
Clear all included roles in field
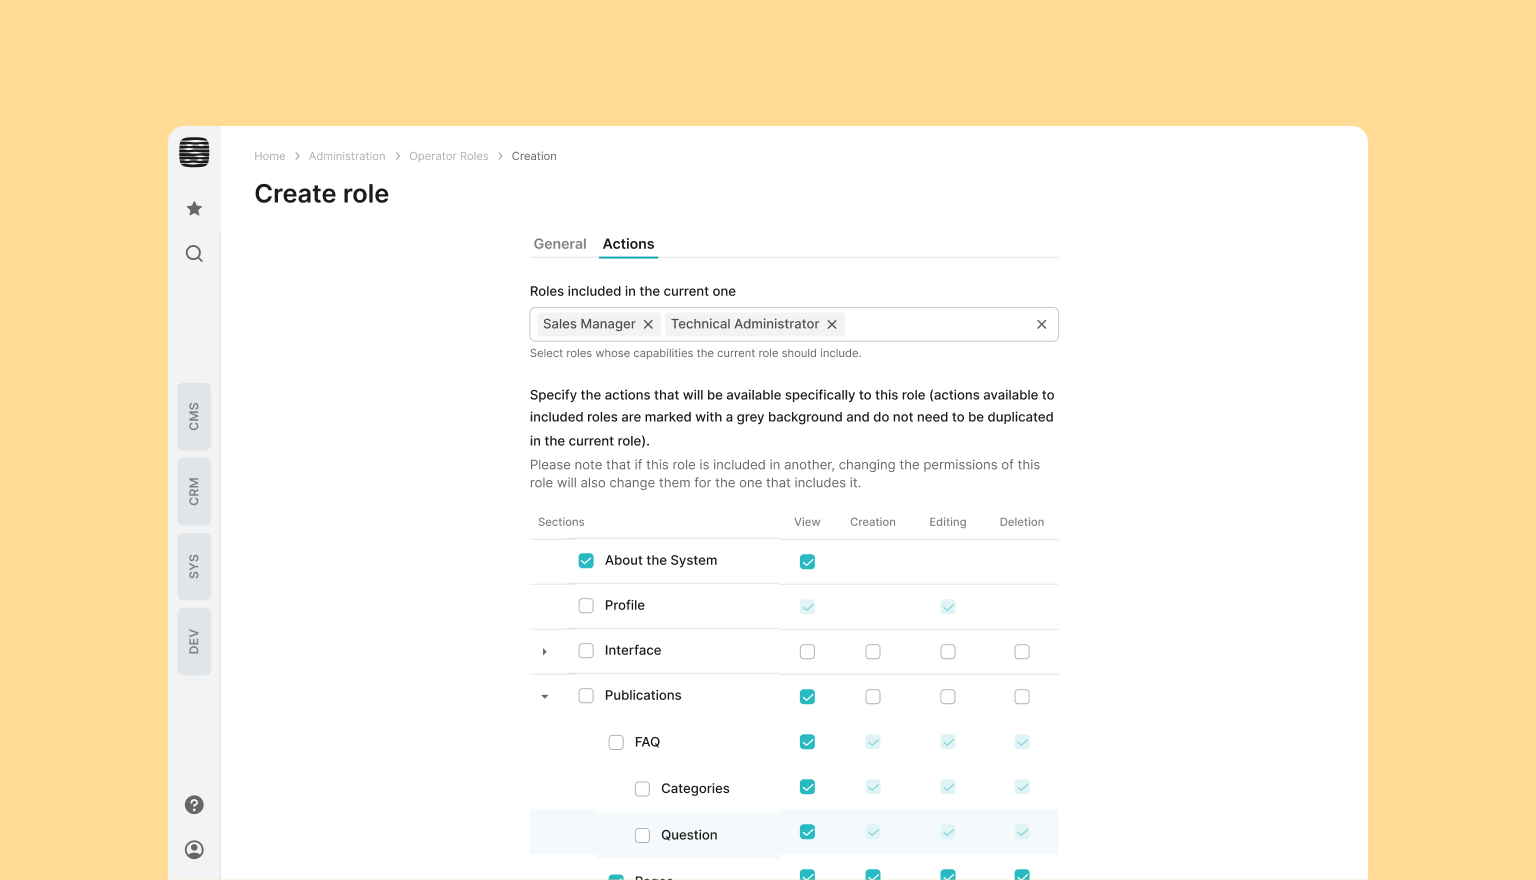point(1041,324)
